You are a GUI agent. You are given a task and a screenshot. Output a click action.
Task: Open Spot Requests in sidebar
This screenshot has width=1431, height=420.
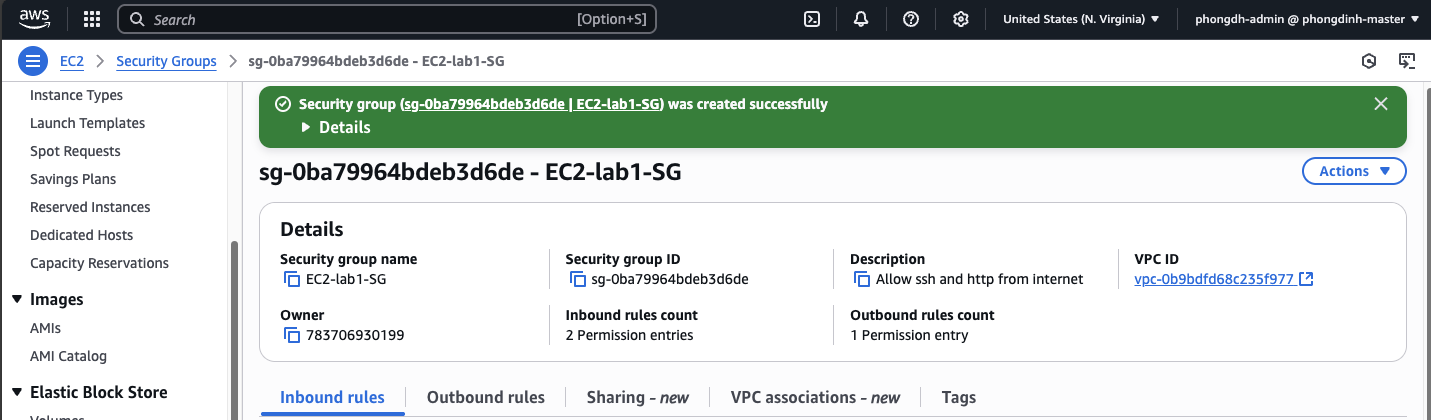tap(75, 151)
